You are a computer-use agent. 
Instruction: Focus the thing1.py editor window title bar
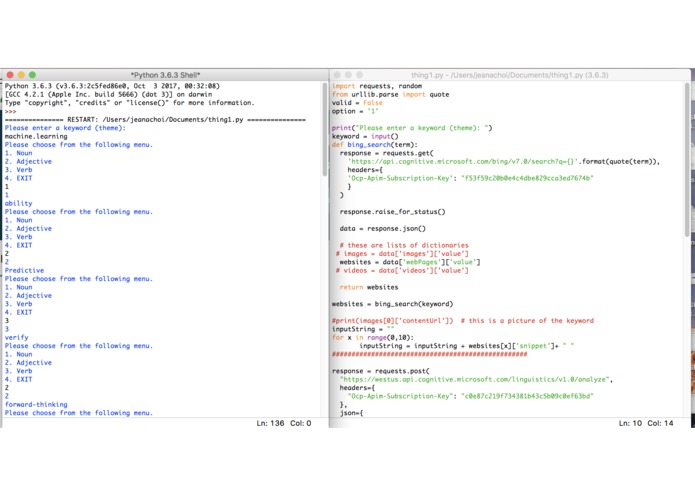click(x=509, y=75)
